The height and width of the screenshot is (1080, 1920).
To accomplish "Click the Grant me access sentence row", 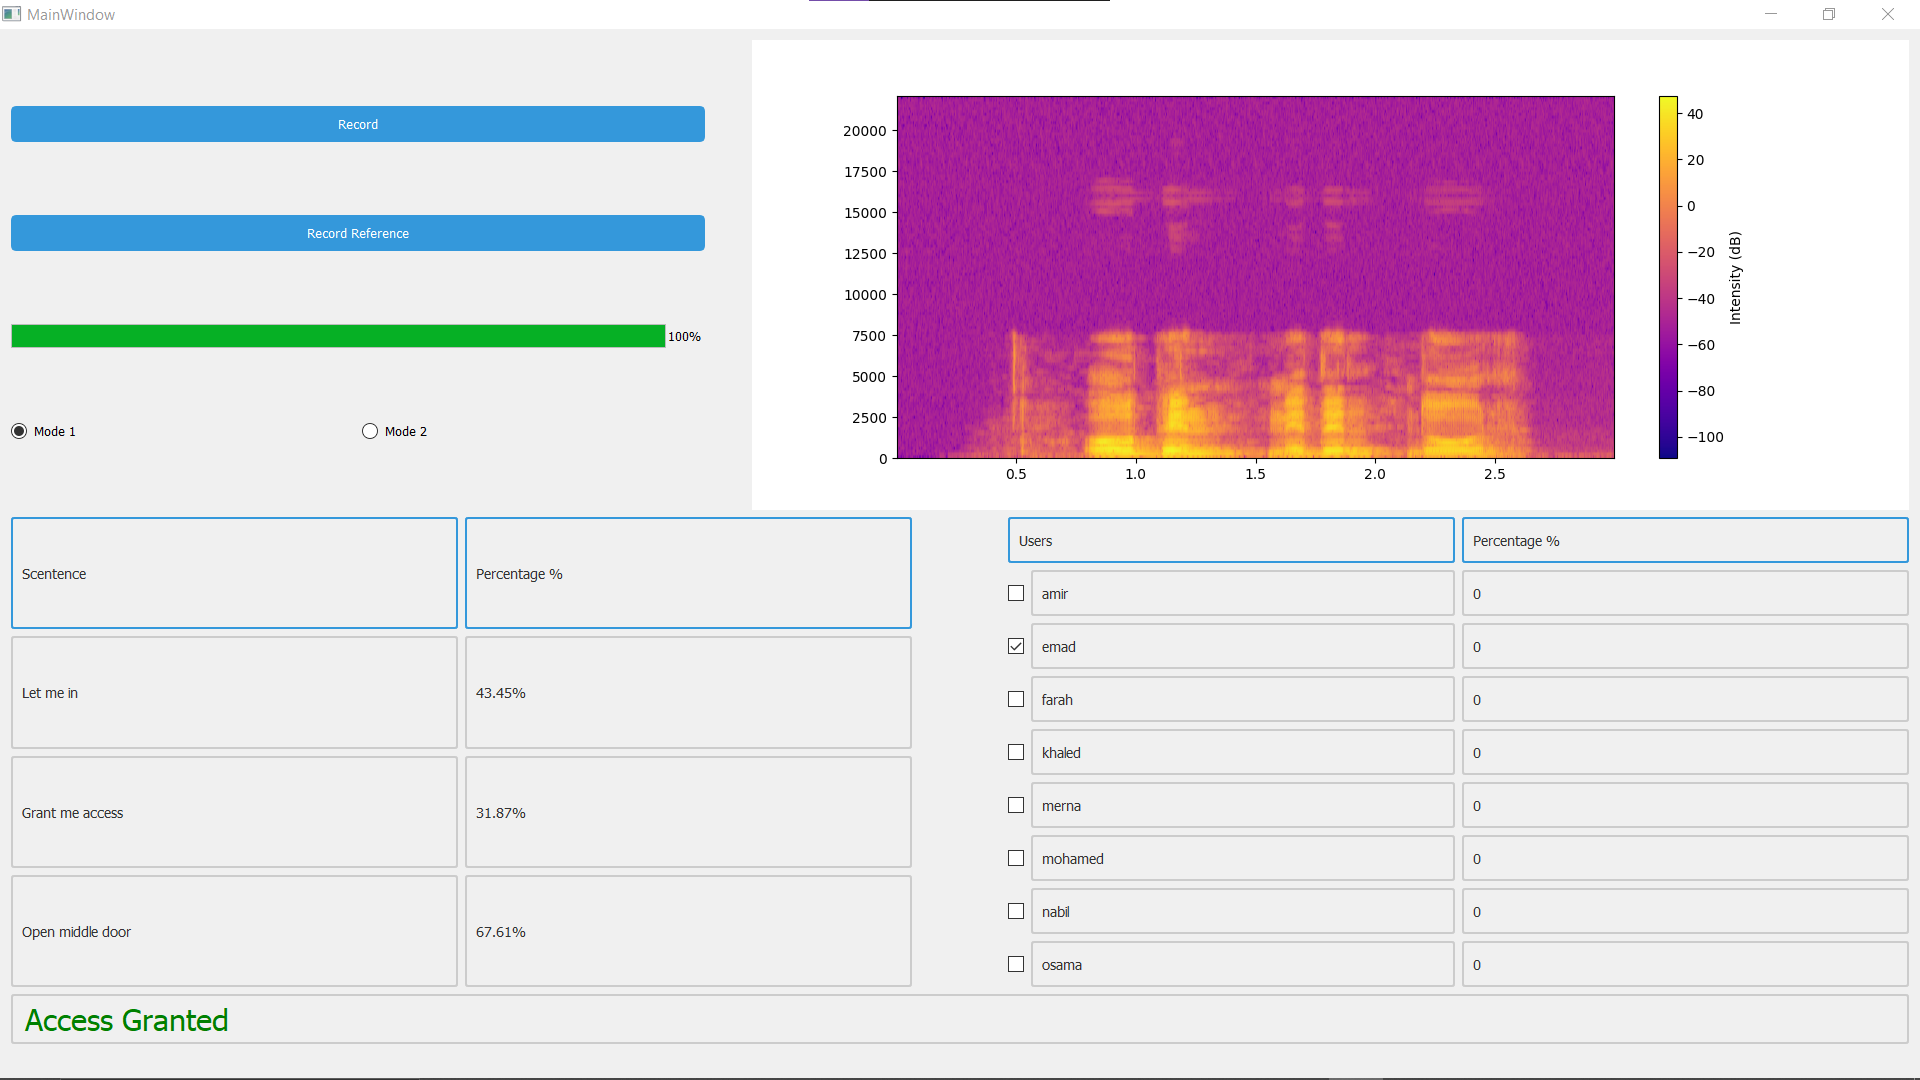I will (233, 812).
